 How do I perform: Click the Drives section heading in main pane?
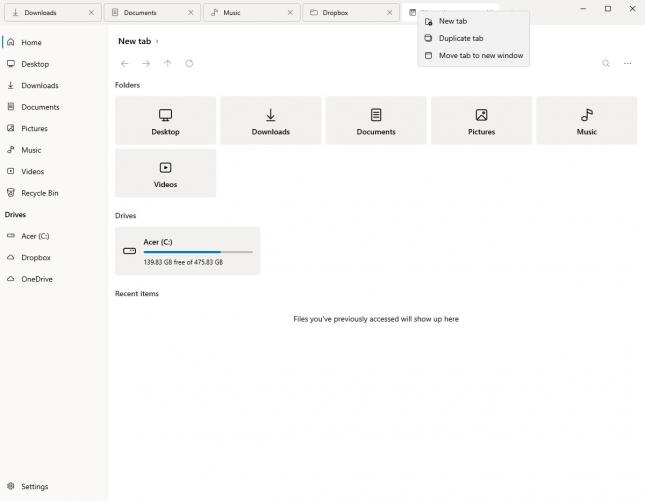pos(125,216)
